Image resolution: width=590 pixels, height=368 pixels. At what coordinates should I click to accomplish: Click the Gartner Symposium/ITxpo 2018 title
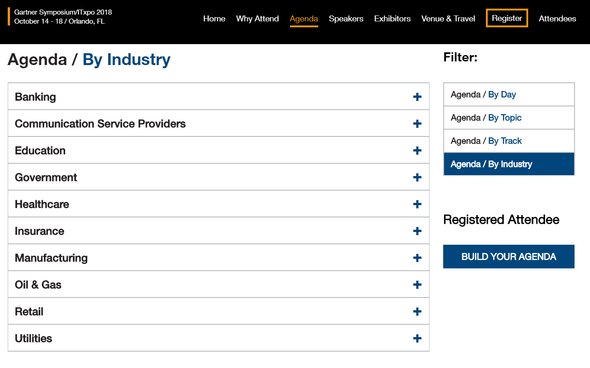[x=63, y=12]
